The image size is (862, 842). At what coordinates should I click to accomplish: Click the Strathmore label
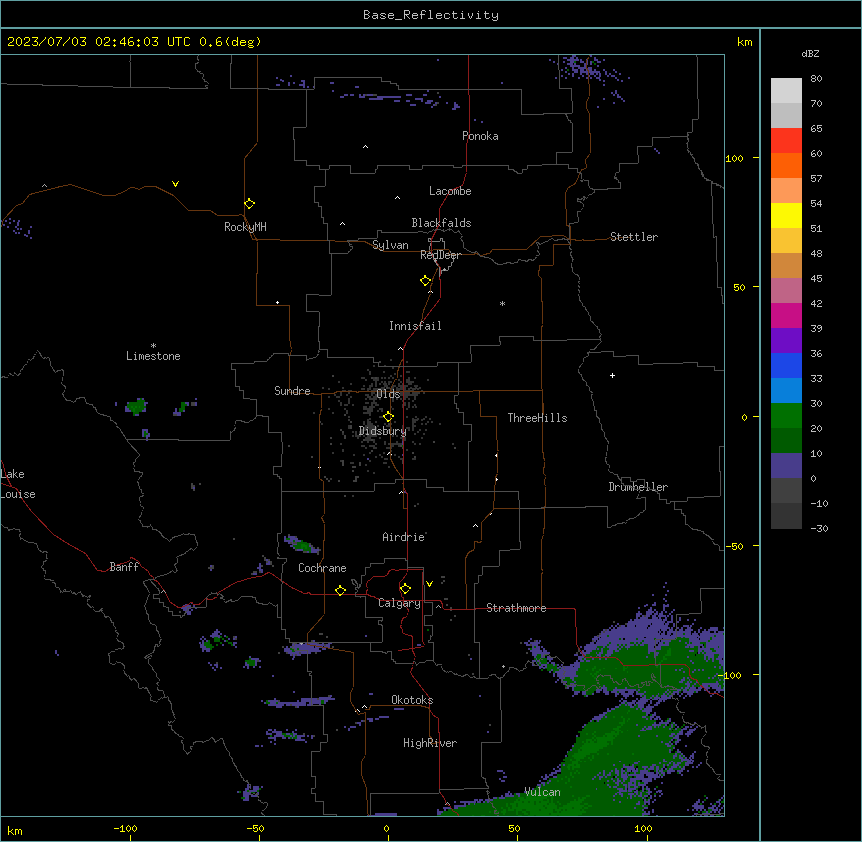pyautogui.click(x=516, y=608)
